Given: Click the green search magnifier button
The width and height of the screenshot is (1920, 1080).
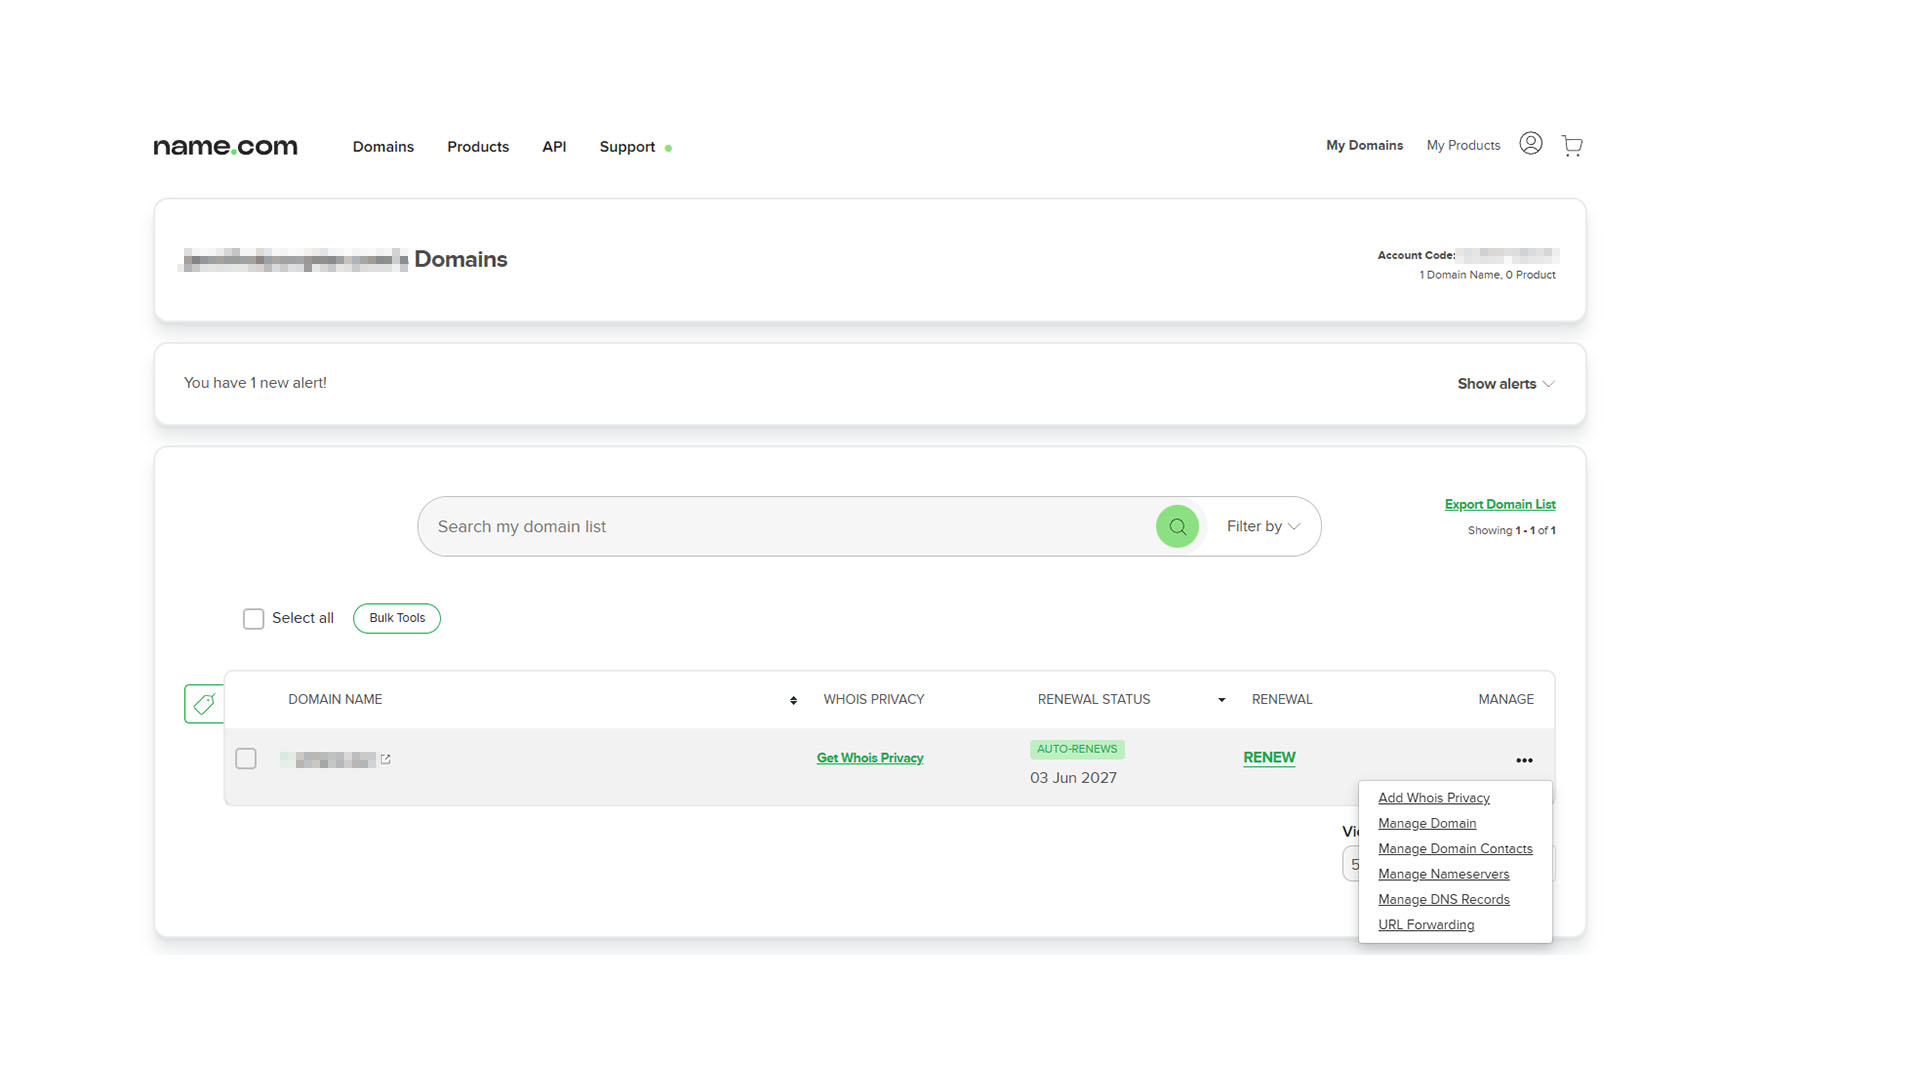Looking at the screenshot, I should click(1177, 526).
